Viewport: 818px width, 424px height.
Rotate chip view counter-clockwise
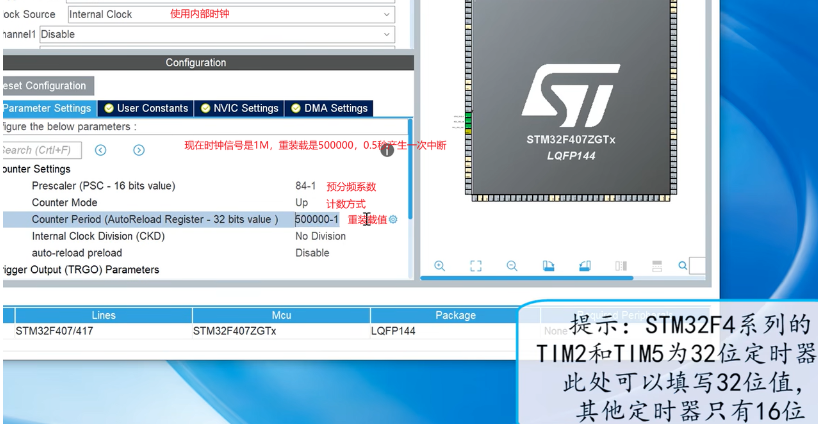[585, 266]
